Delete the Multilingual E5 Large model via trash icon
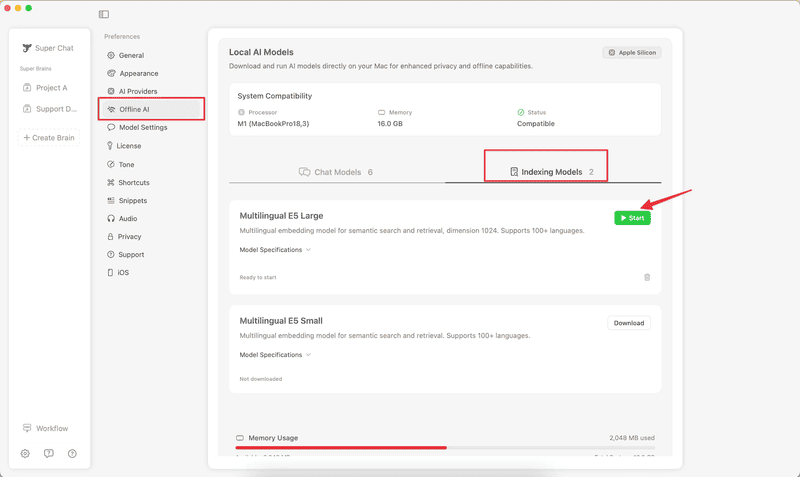This screenshot has height=477, width=800. 647,277
